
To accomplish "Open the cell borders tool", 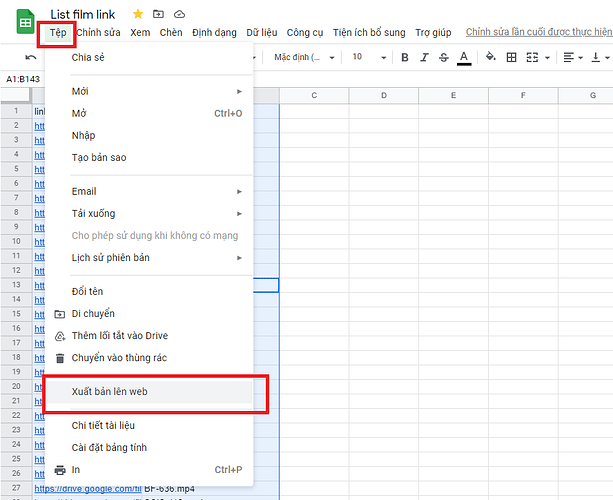I will coord(512,57).
